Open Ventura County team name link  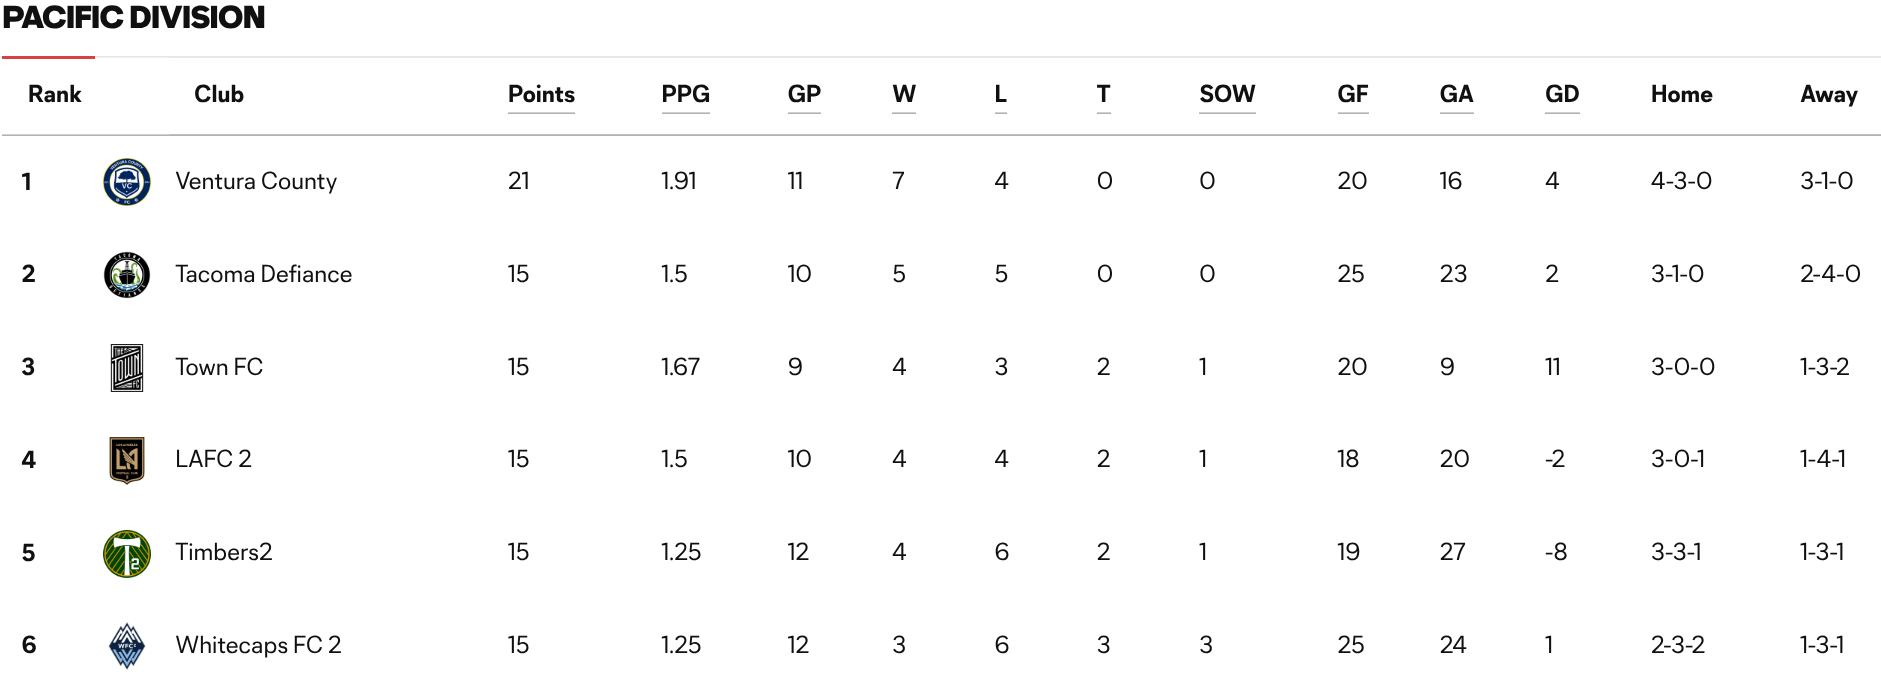coord(256,181)
